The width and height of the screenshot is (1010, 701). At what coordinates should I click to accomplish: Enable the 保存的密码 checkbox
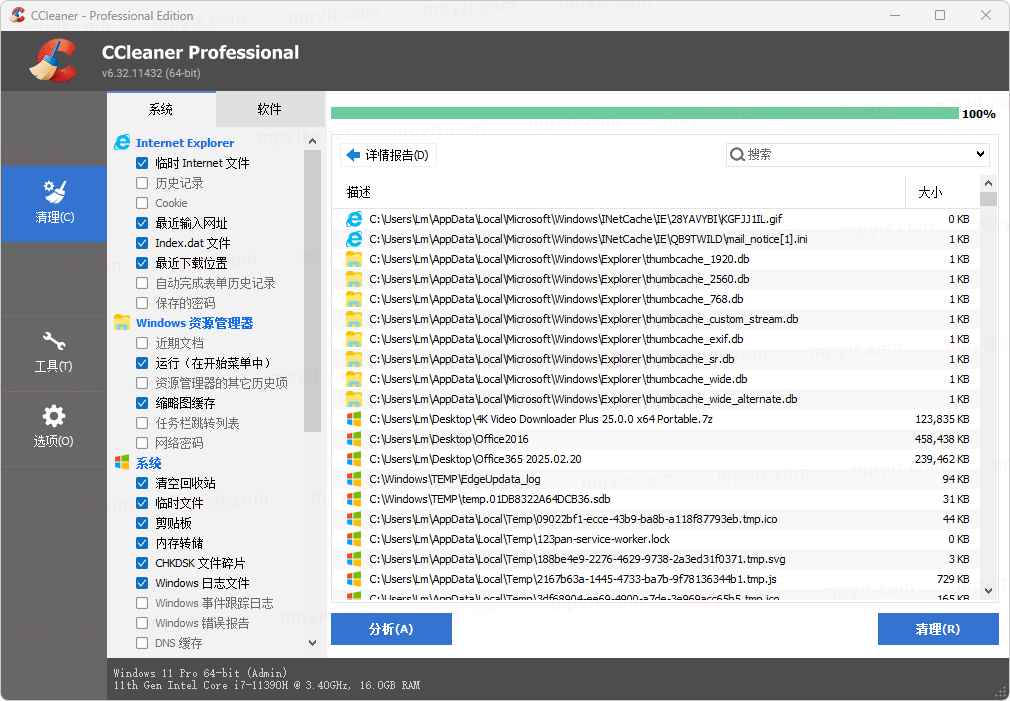142,303
